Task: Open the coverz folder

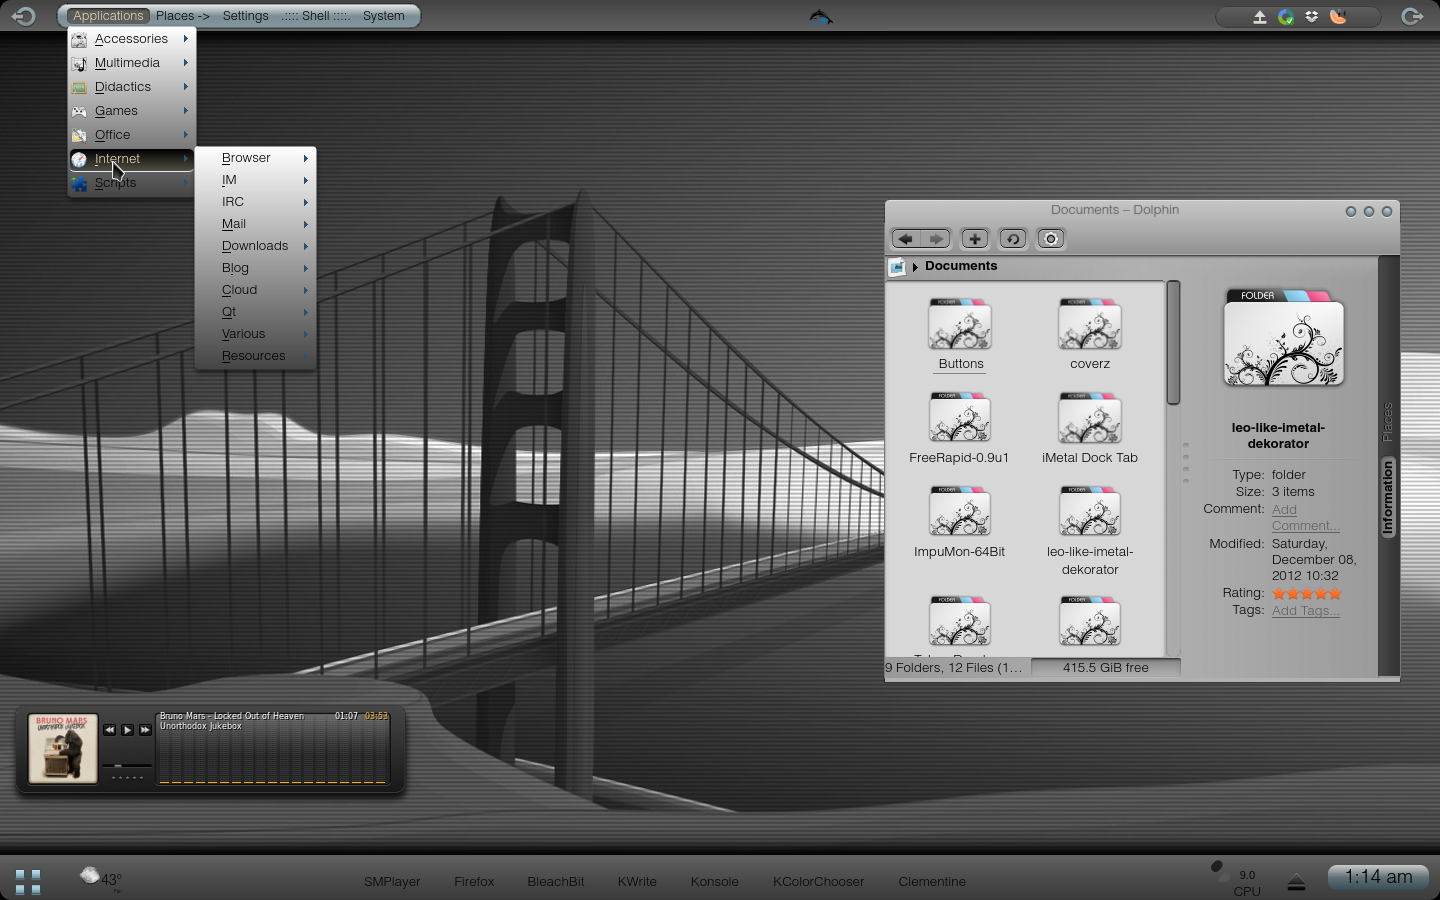Action: tap(1090, 335)
